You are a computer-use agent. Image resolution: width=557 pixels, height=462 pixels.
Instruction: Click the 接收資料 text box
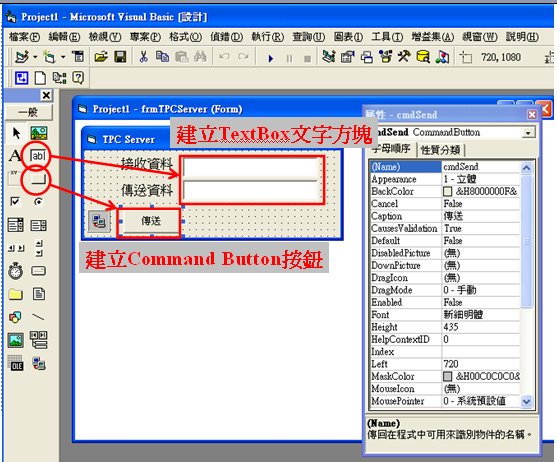click(250, 167)
